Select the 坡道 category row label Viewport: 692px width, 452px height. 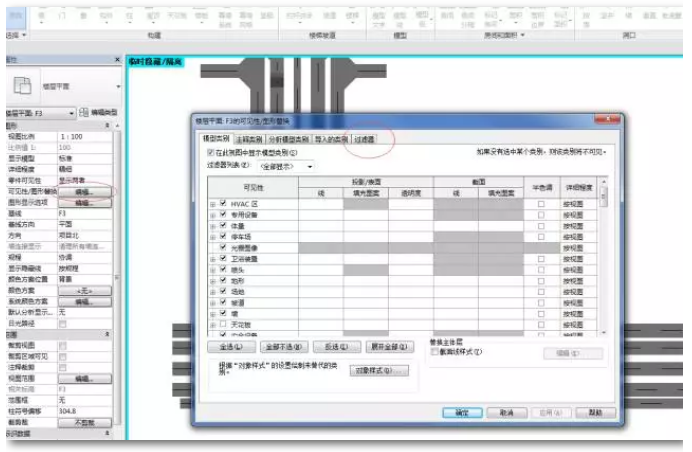pos(237,303)
